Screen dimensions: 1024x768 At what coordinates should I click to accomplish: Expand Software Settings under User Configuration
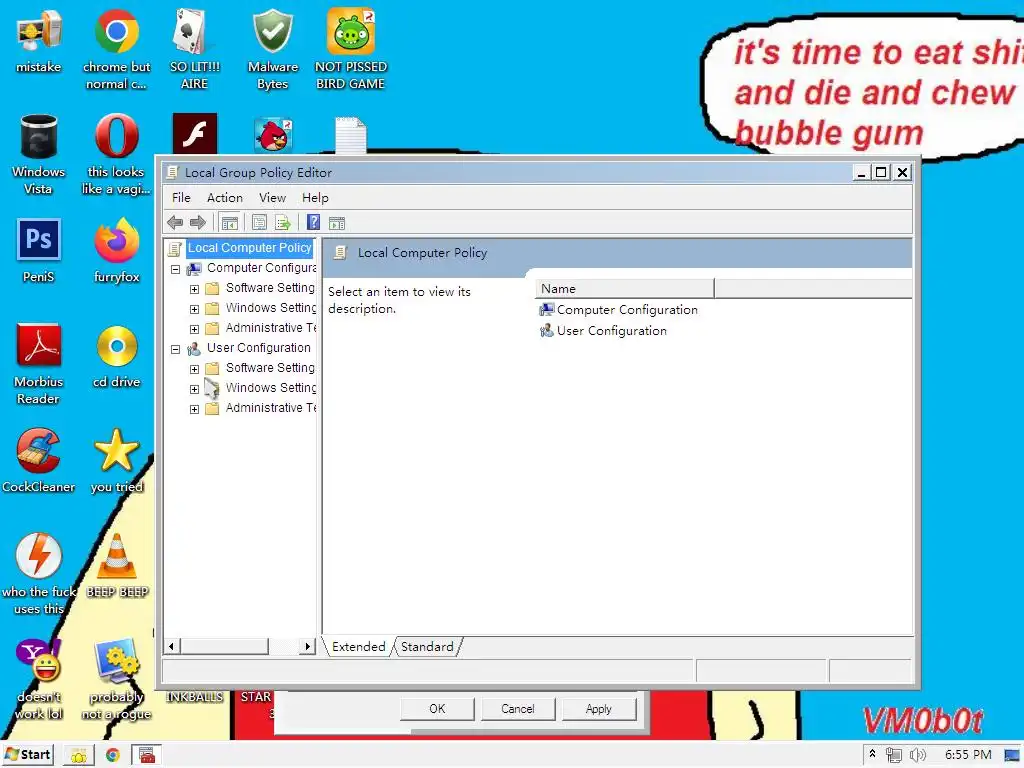pos(194,369)
